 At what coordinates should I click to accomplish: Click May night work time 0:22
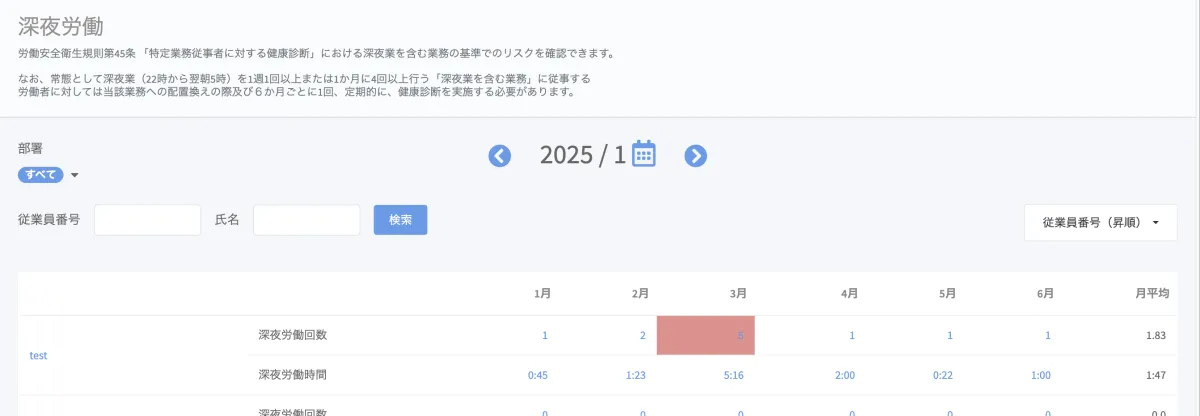click(943, 375)
